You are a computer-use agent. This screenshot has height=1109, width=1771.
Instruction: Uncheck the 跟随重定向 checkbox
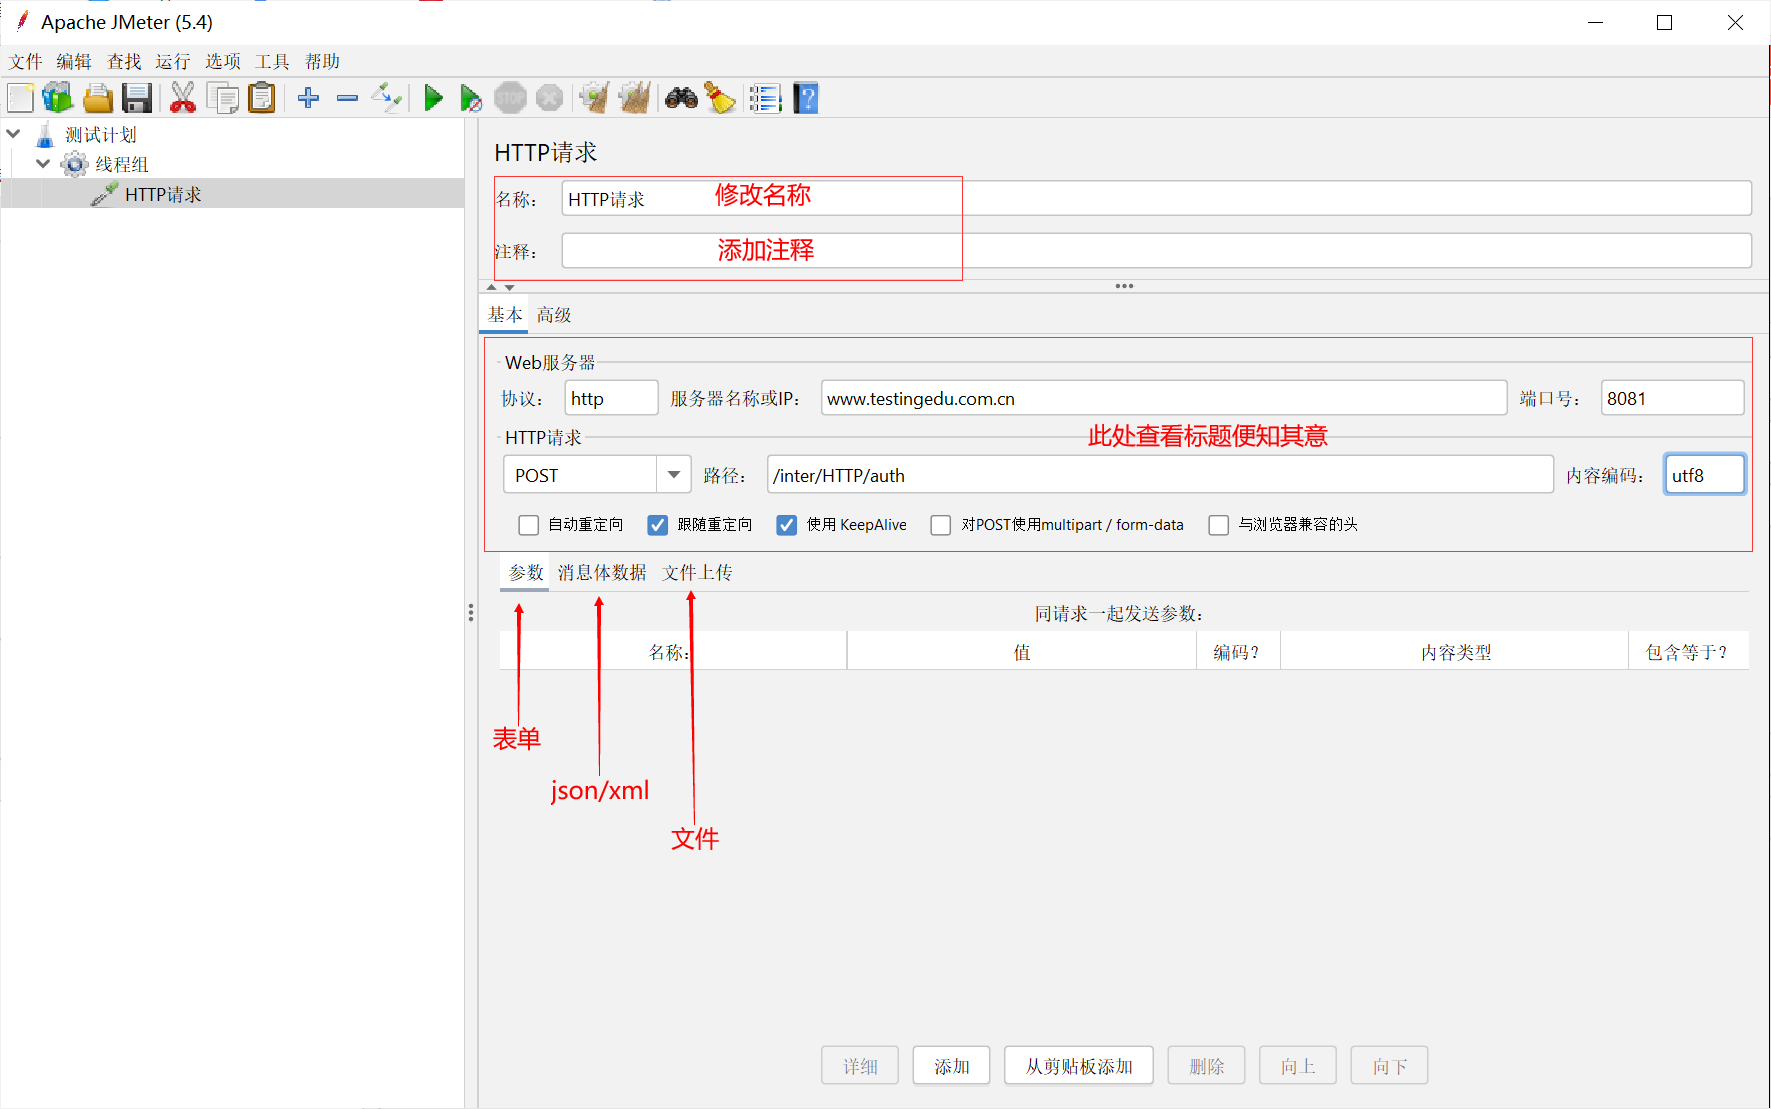pyautogui.click(x=657, y=525)
